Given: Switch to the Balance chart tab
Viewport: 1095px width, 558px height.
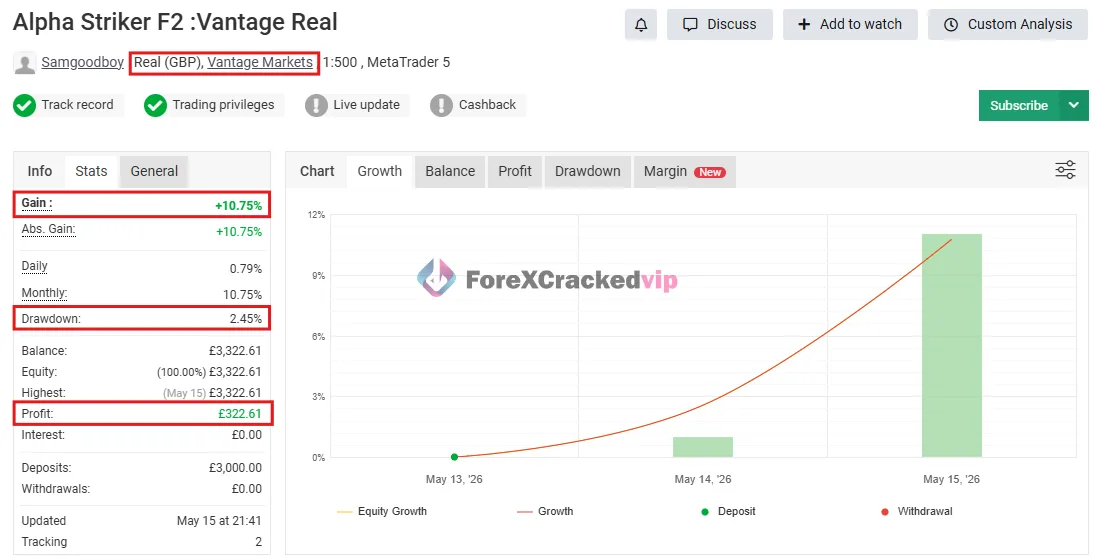Looking at the screenshot, I should 450,171.
